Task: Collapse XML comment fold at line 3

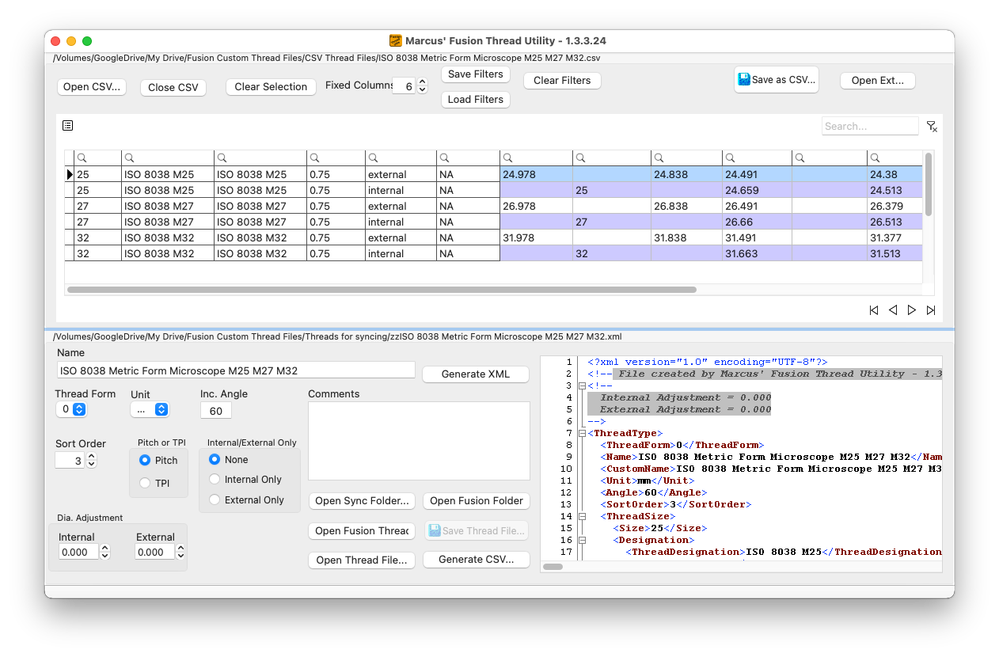Action: coord(582,386)
